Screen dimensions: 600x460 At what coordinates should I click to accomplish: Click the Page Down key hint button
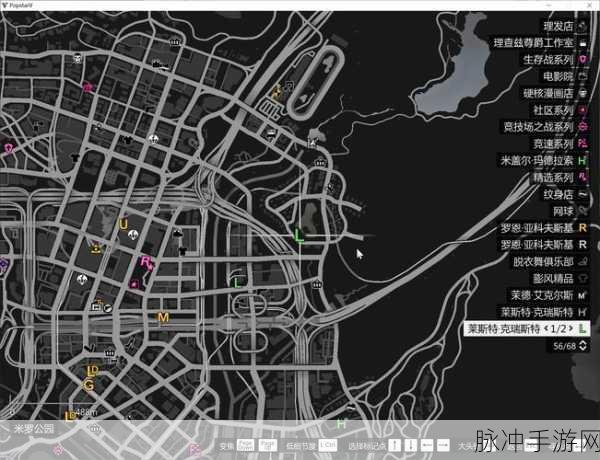coord(246,445)
